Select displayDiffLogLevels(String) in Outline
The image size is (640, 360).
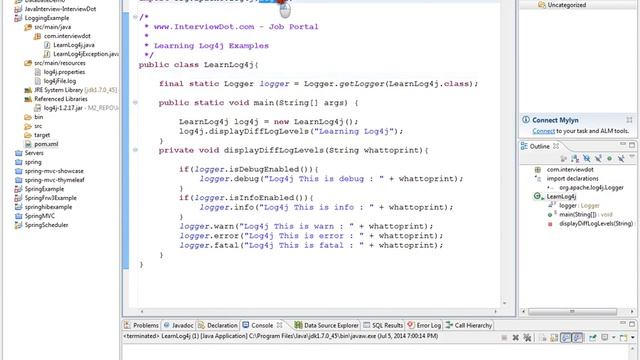596,223
